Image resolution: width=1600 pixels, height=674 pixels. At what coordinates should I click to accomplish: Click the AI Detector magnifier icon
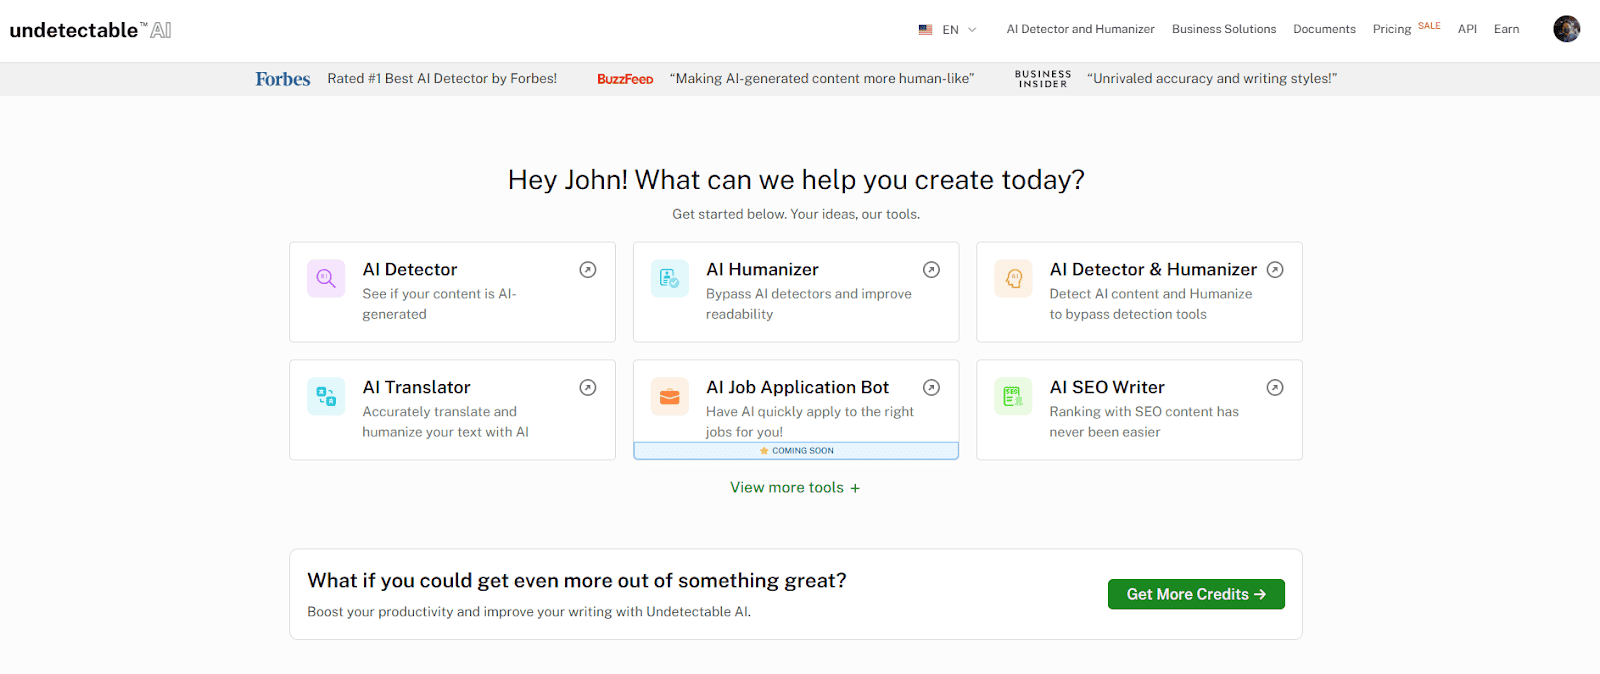pos(326,279)
